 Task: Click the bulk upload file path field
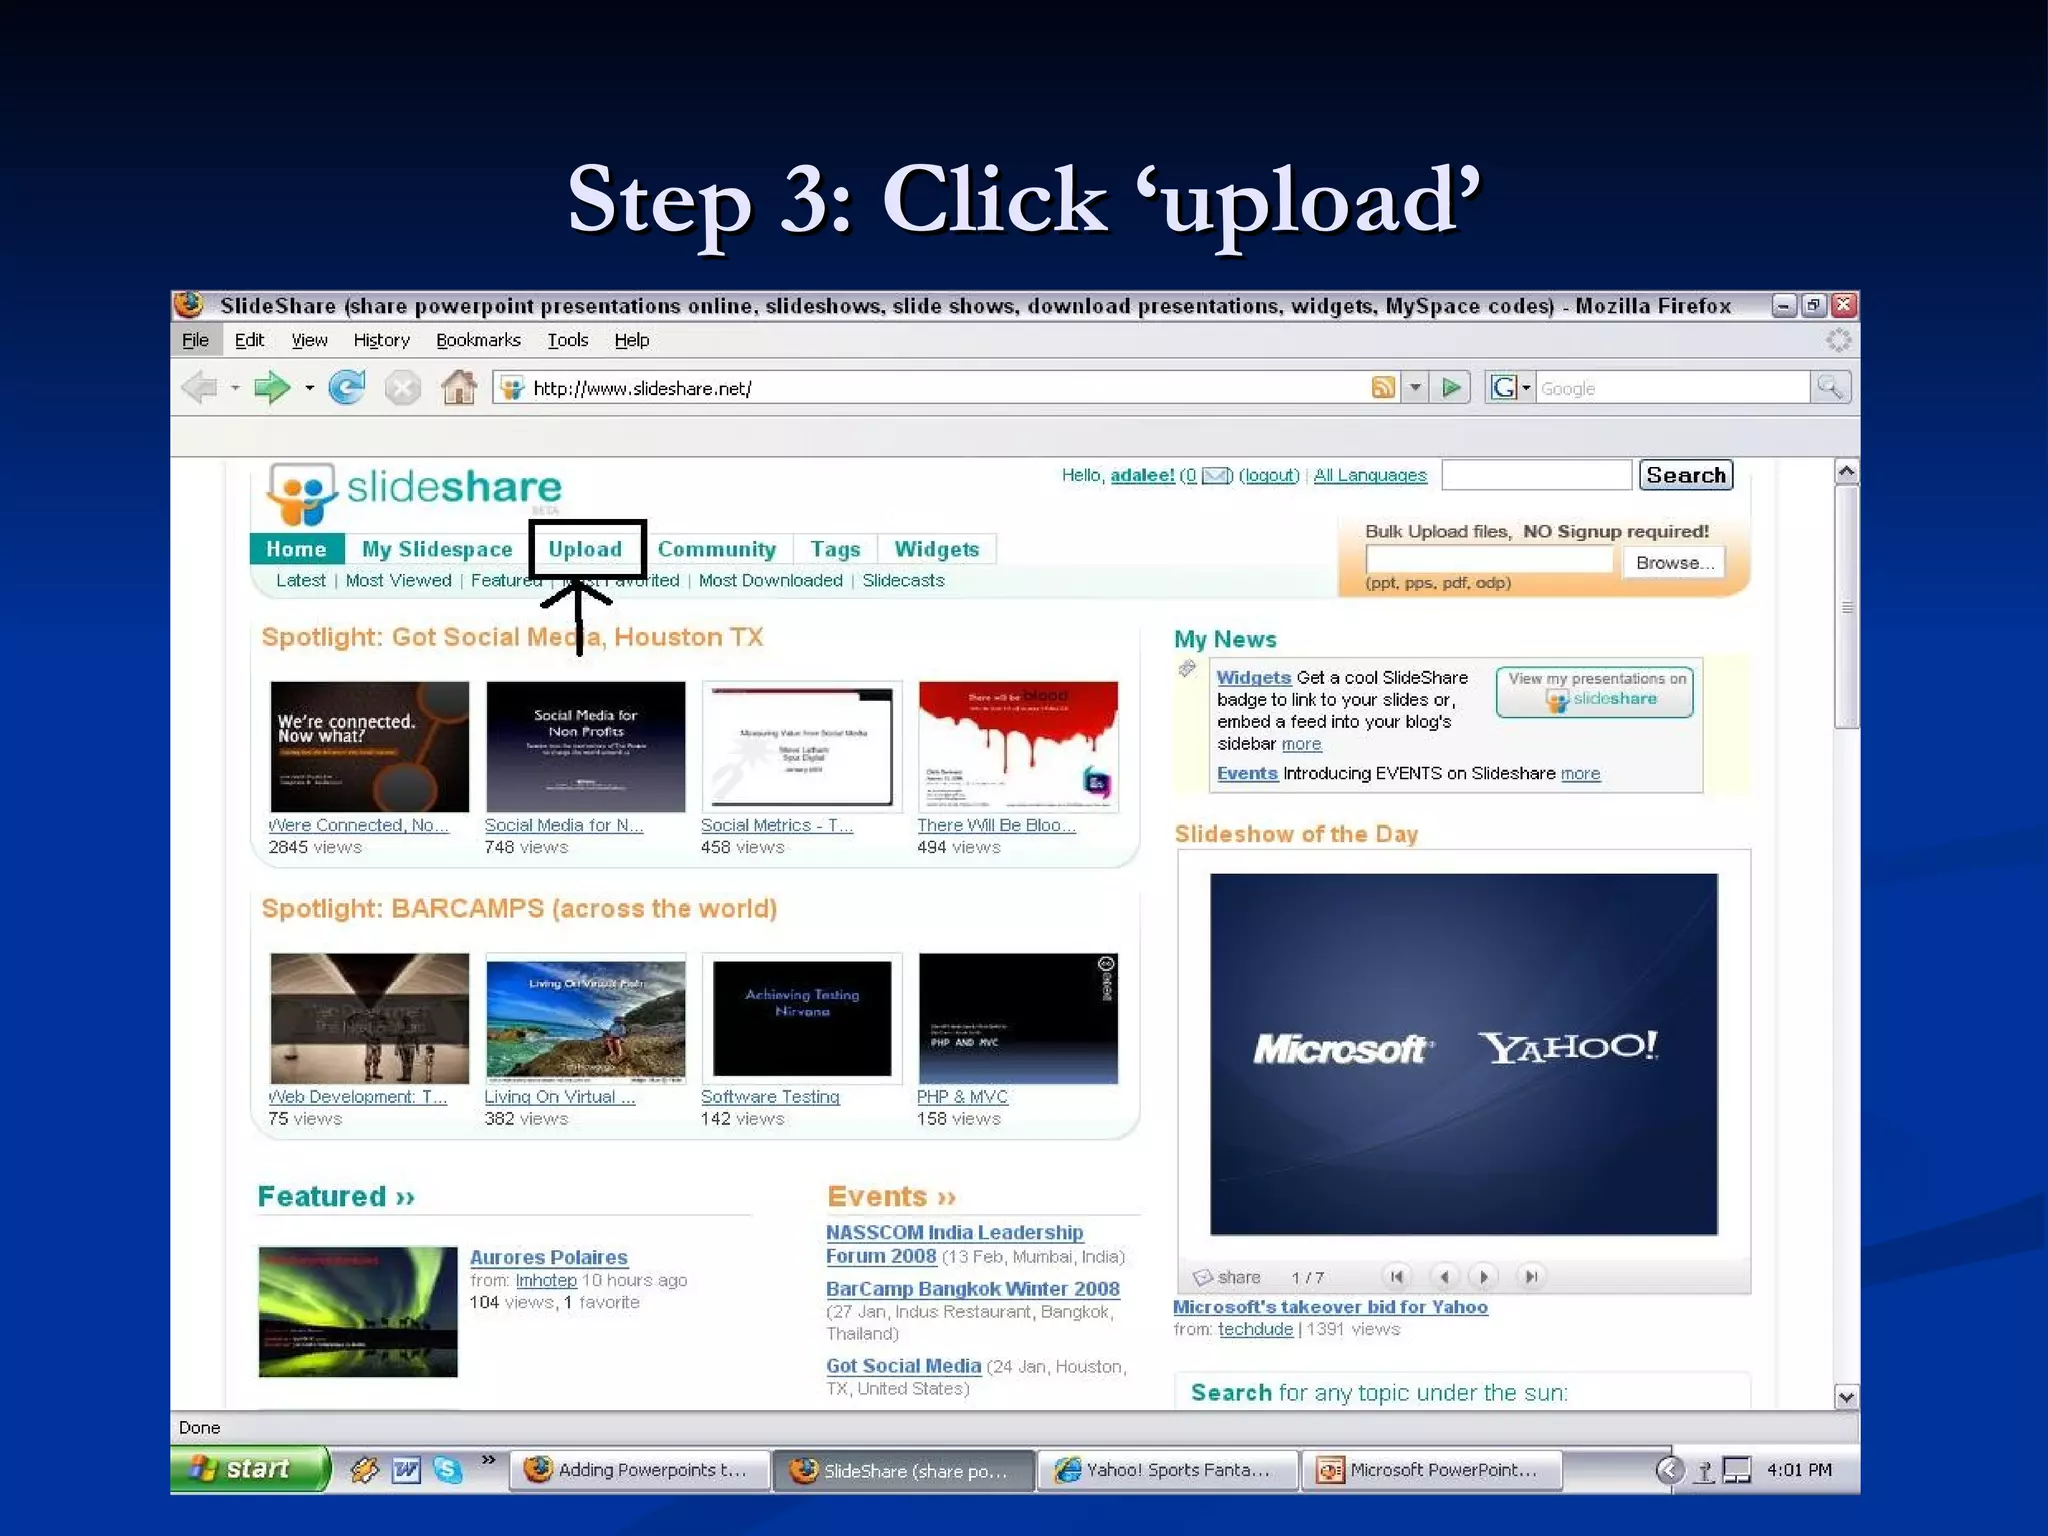point(1489,561)
